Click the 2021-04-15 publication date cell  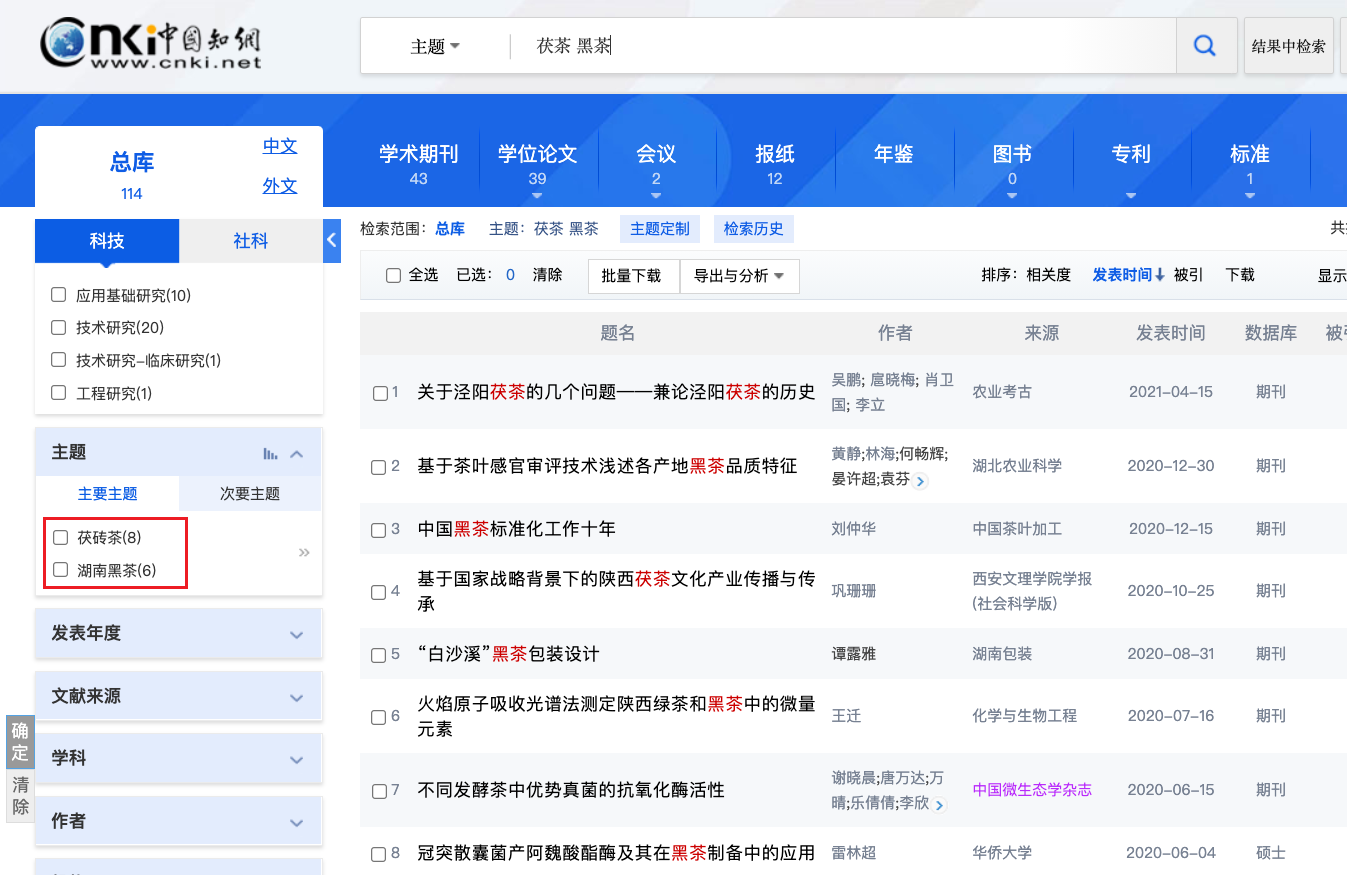(x=1171, y=392)
